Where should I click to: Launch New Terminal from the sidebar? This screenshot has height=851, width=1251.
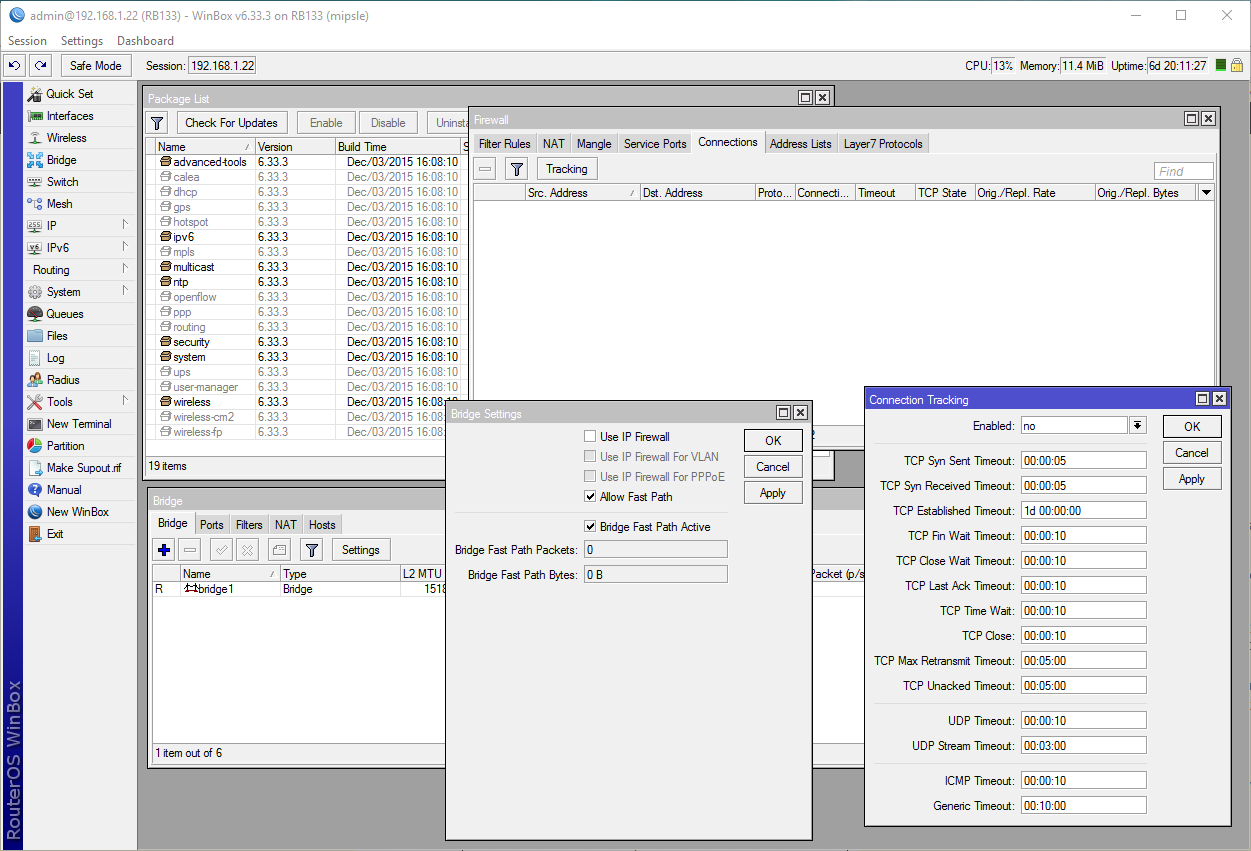[79, 424]
